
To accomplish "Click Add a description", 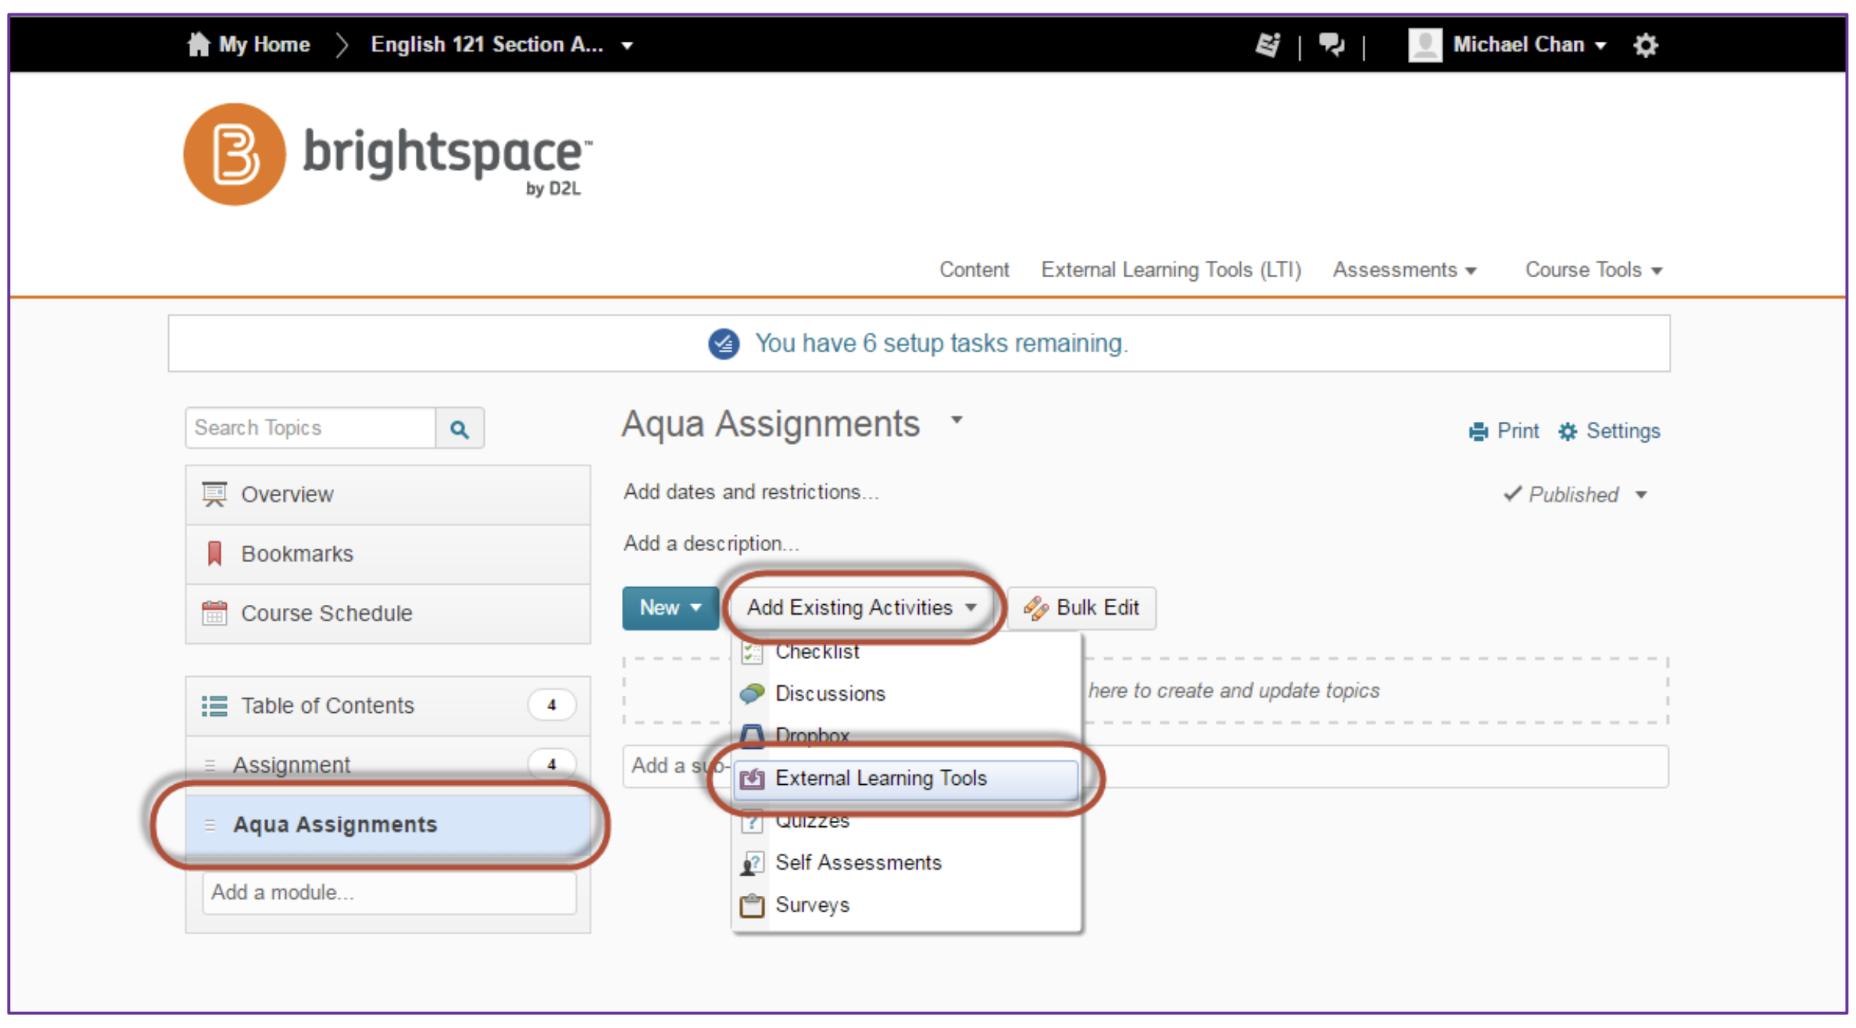I will [711, 544].
